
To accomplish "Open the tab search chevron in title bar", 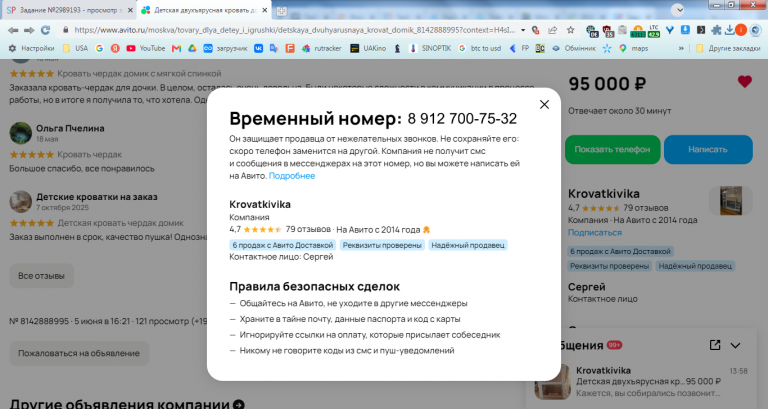I will [x=677, y=9].
